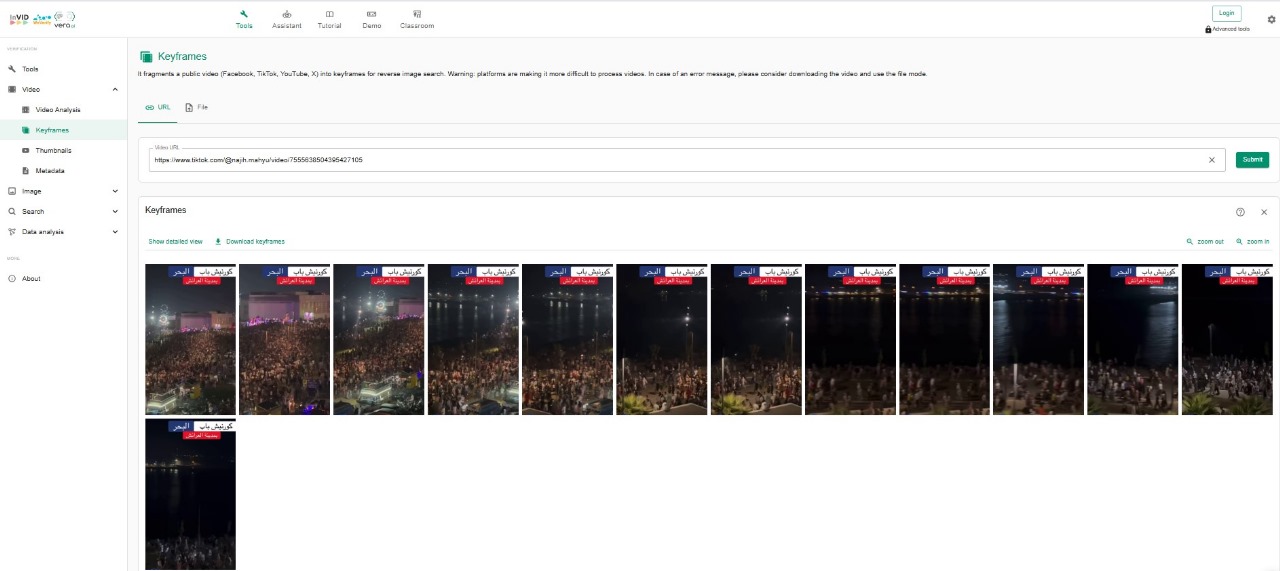
Task: Select the URL tab
Action: tap(157, 107)
